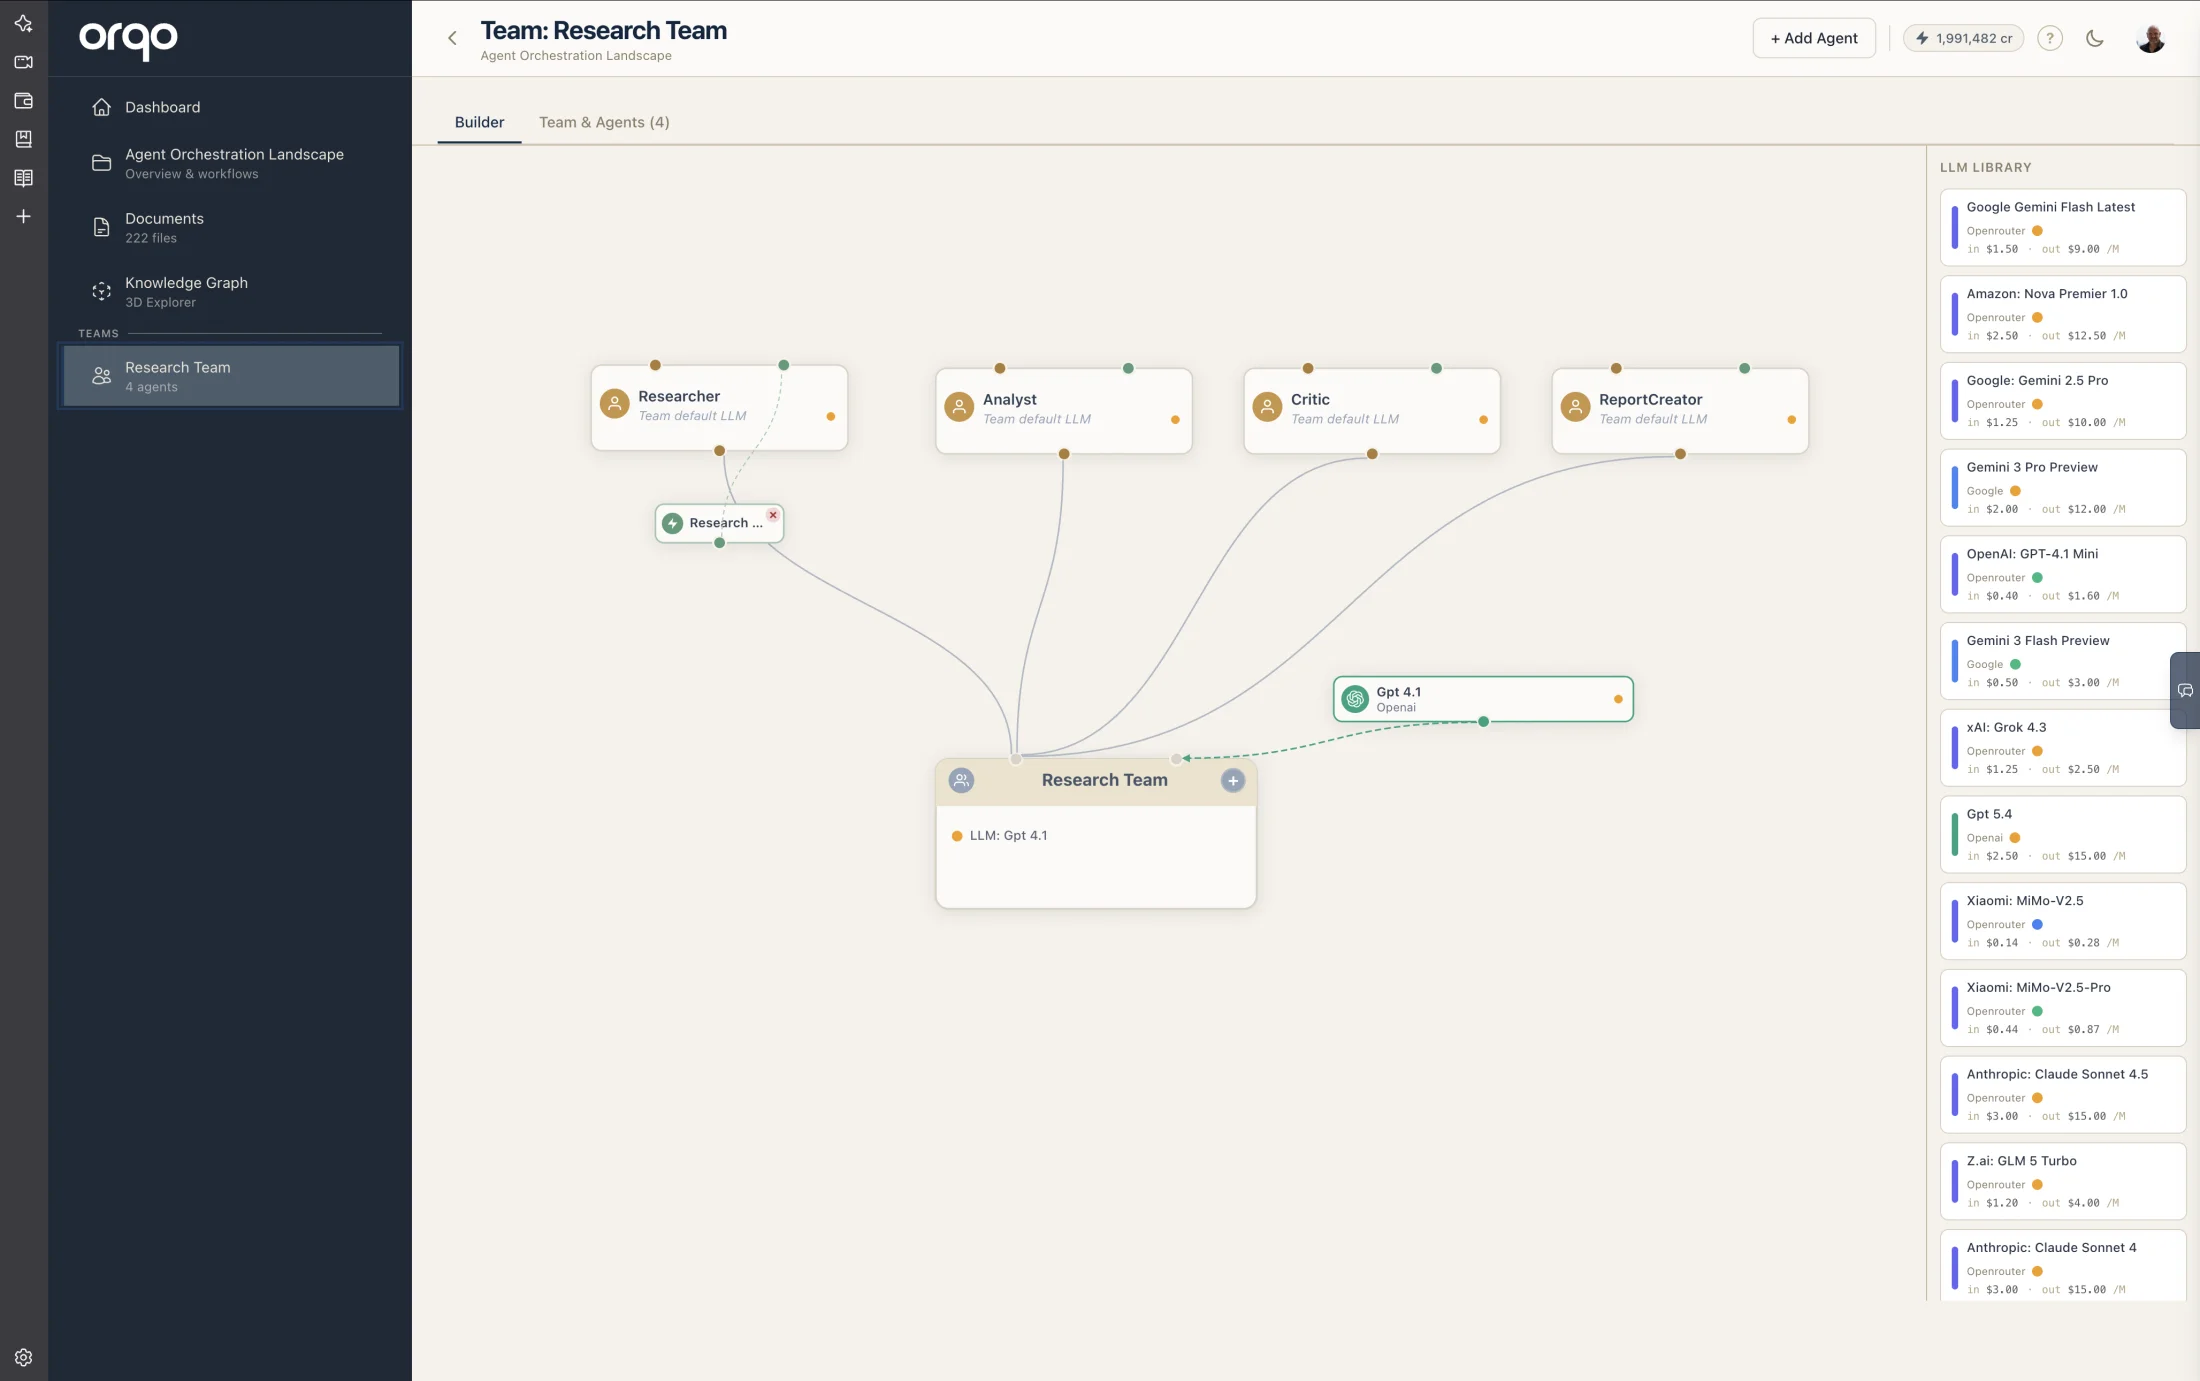
Task: Select OpenAI: GPT-4.1 Mini in the LLM library
Action: [2062, 574]
